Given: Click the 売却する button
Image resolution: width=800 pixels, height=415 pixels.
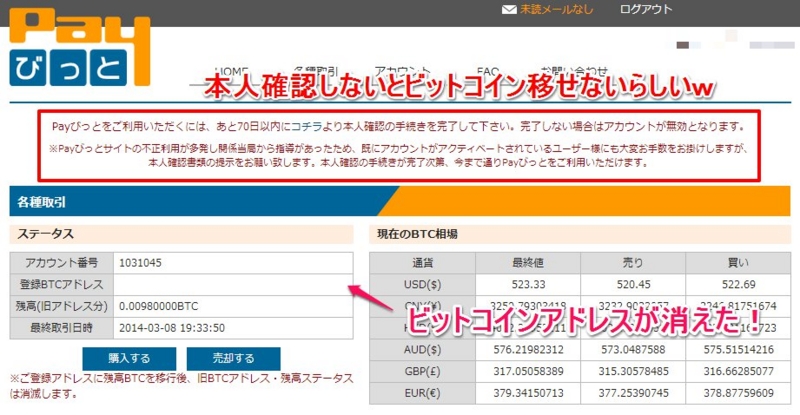Looking at the screenshot, I should pos(233,358).
